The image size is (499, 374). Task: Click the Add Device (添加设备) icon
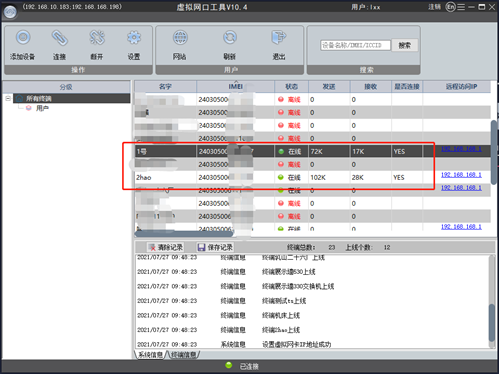[x=23, y=38]
